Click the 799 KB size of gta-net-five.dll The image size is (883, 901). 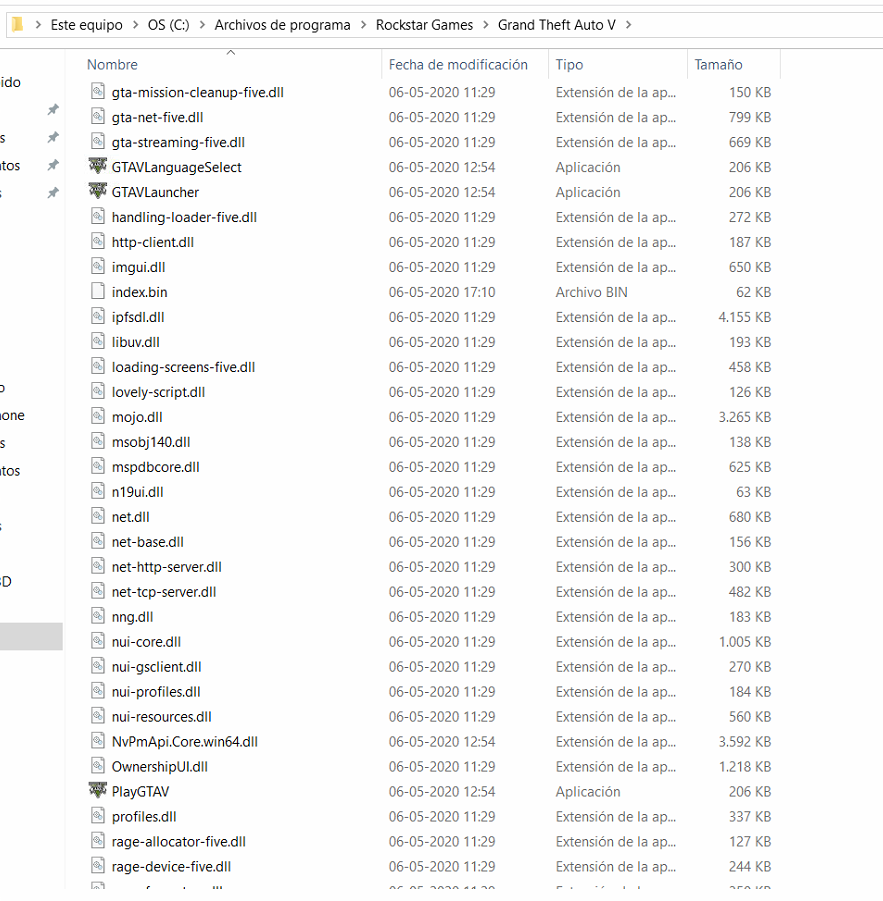750,117
